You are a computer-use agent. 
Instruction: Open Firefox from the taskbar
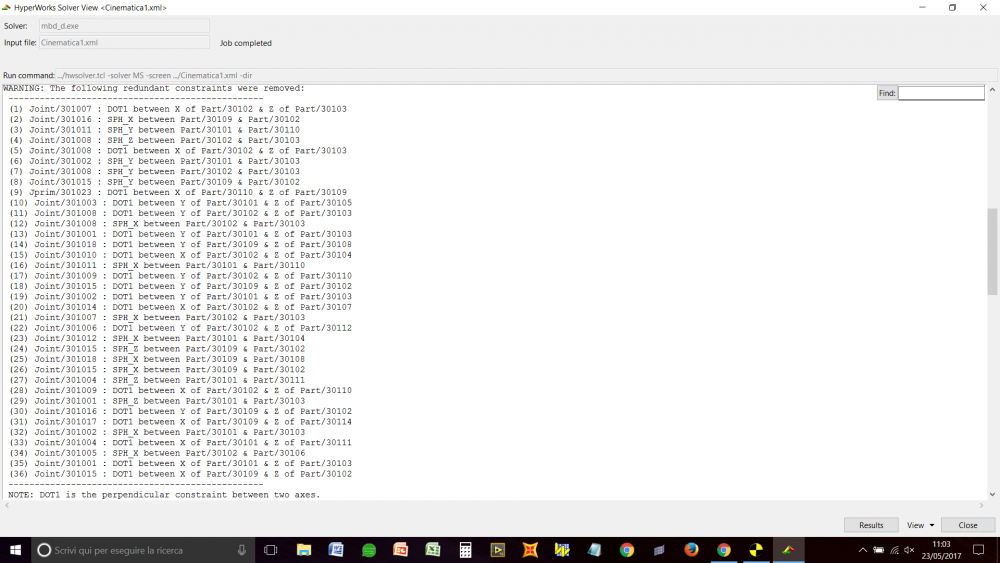[x=691, y=550]
